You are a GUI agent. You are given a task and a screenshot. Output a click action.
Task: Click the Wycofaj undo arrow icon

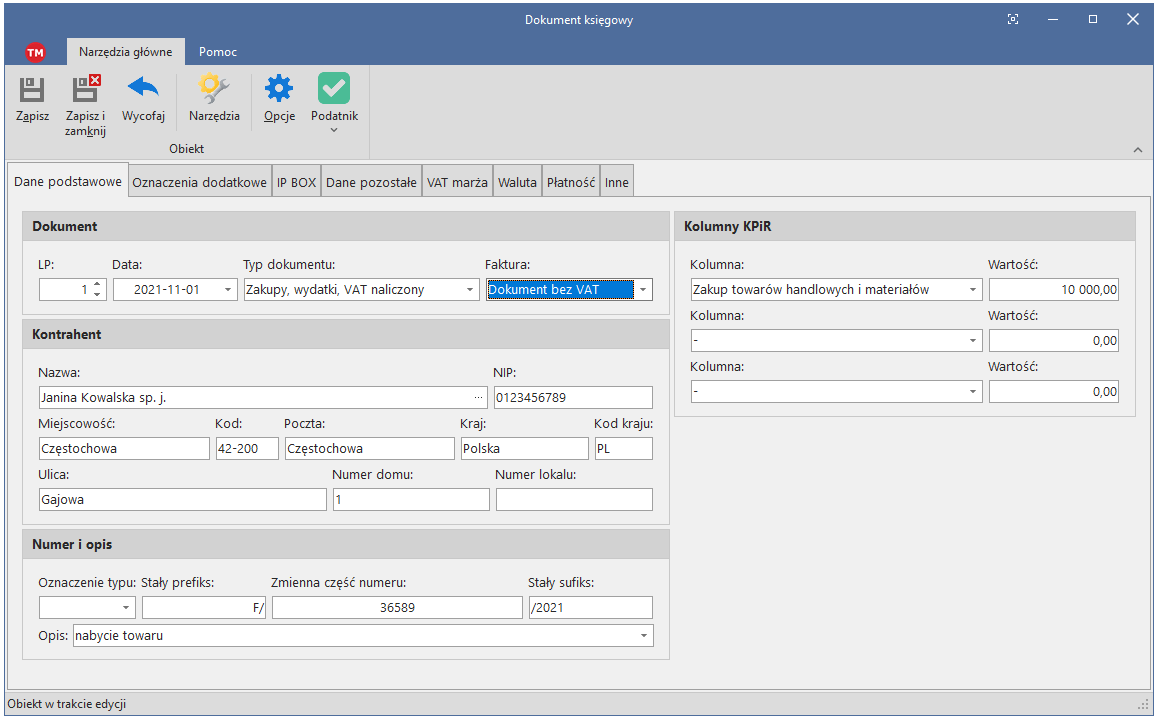coord(143,89)
